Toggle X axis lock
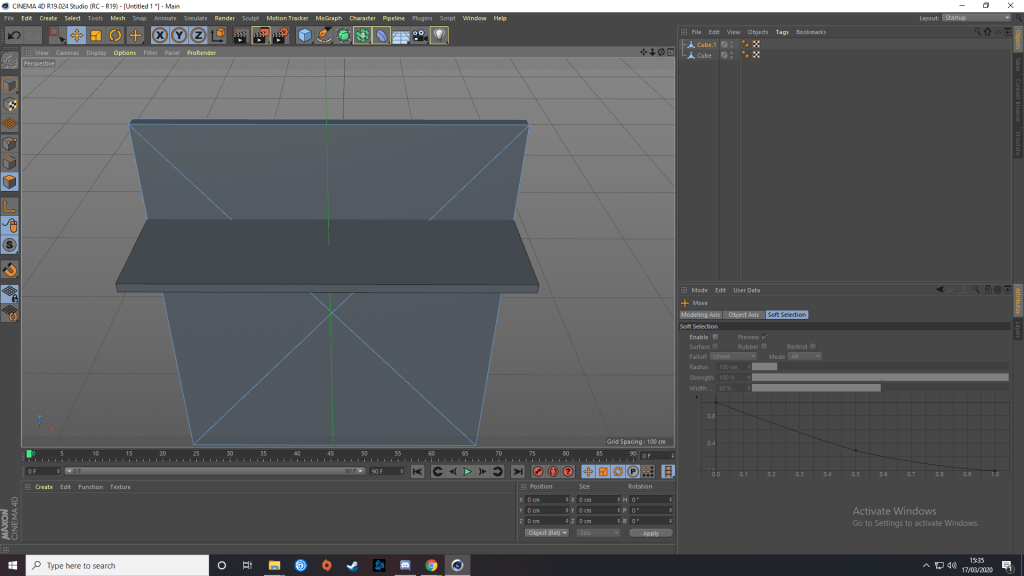Screen dimensions: 1024x576 159,36
